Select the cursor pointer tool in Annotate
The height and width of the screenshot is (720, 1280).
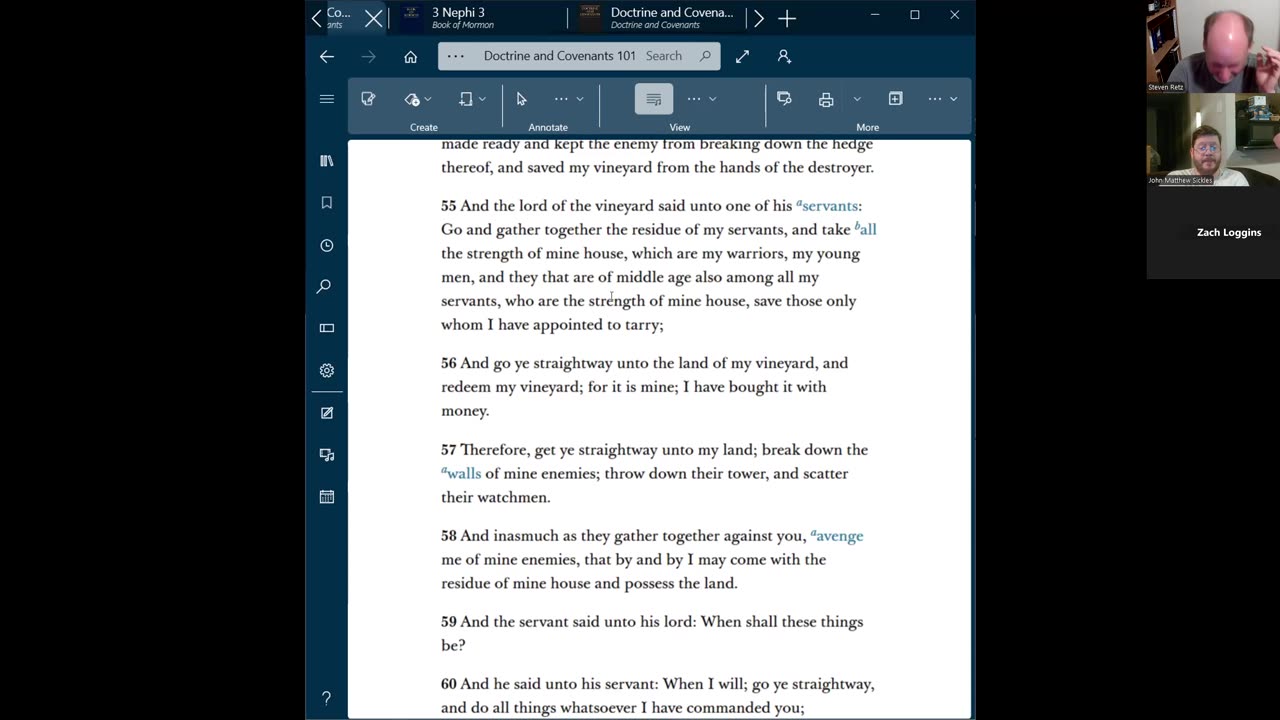(521, 99)
